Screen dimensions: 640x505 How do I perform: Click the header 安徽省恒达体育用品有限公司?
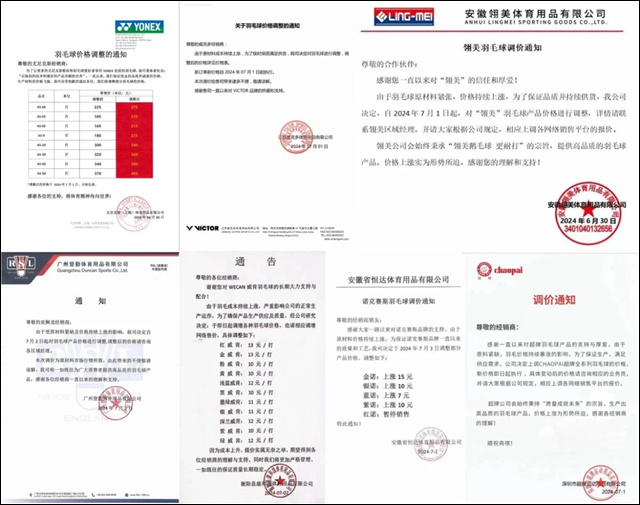398,280
